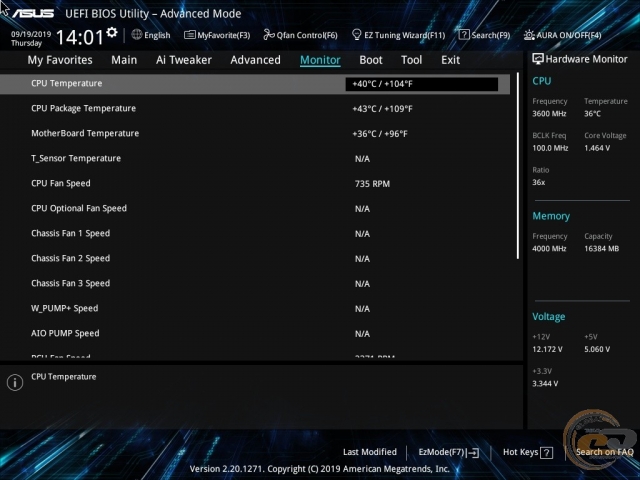Viewport: 640px width, 480px height.
Task: Select the CPU Fan Speed row
Action: pyautogui.click(x=255, y=183)
